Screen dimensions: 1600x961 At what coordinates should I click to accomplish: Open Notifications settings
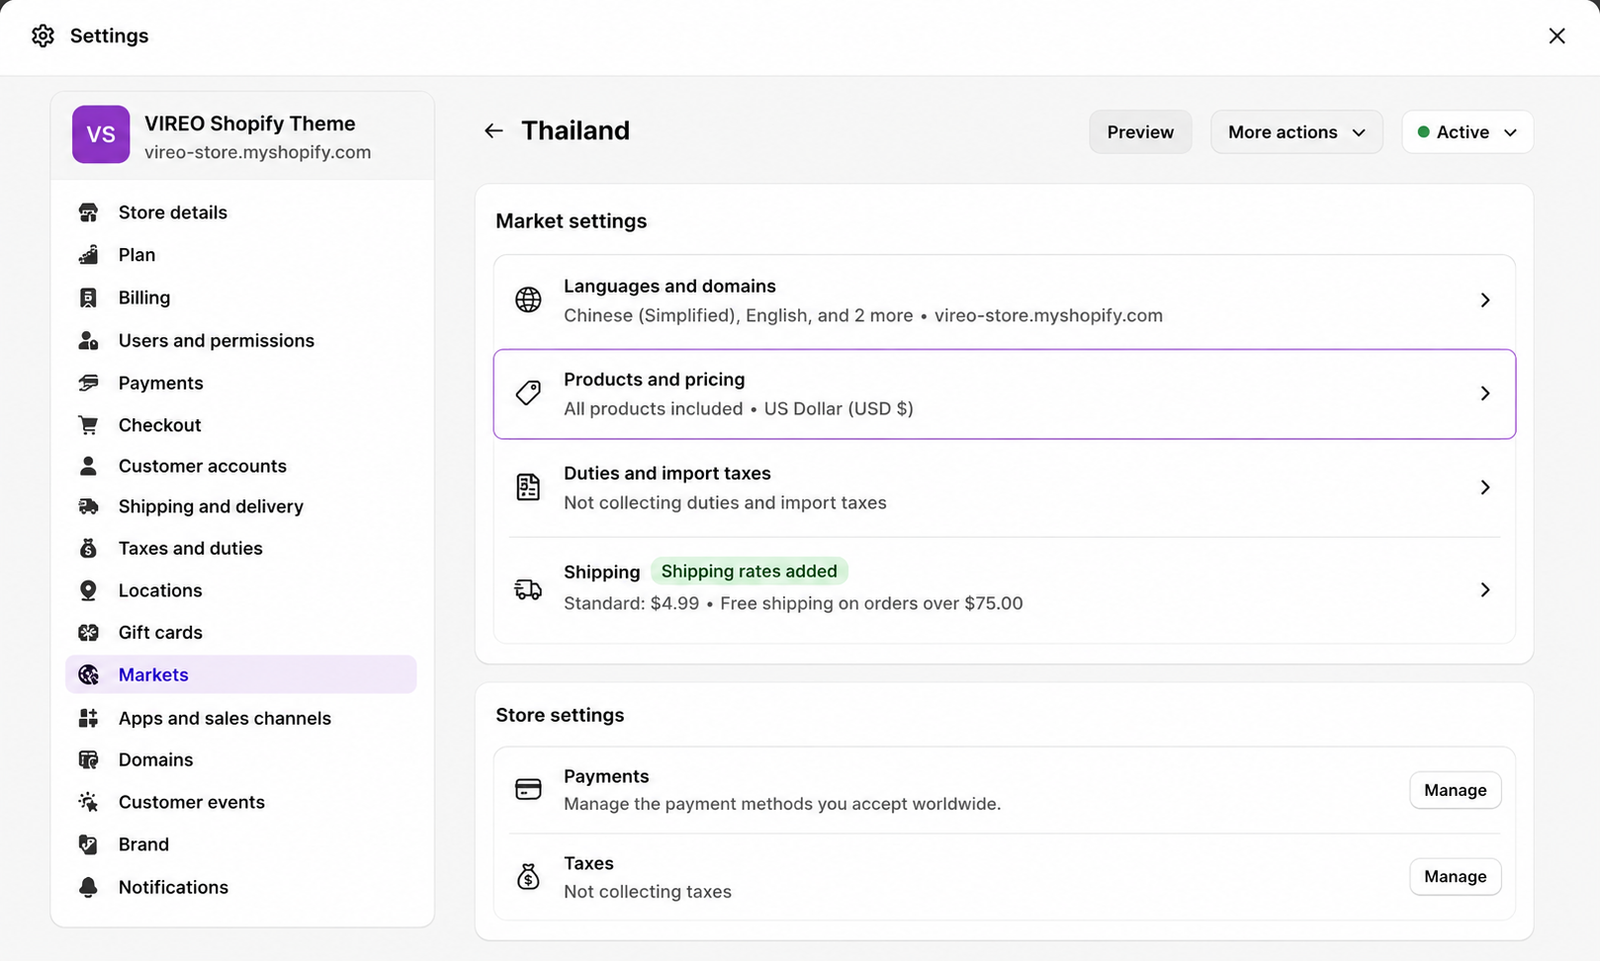coord(241,887)
